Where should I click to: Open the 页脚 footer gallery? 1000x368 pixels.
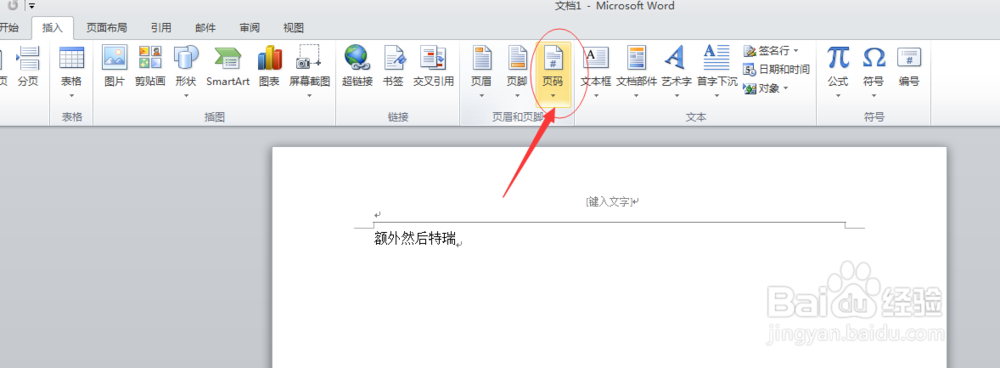(x=517, y=71)
